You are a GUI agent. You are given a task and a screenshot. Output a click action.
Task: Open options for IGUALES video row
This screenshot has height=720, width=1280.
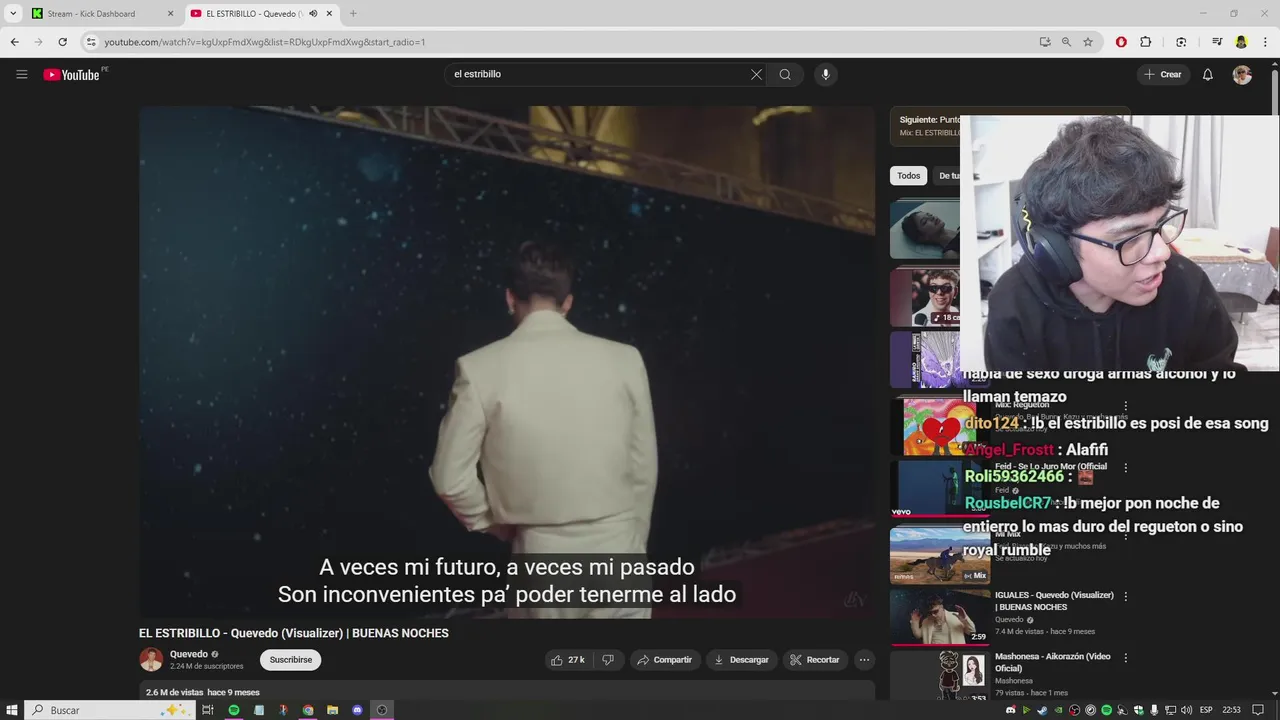pyautogui.click(x=1126, y=596)
